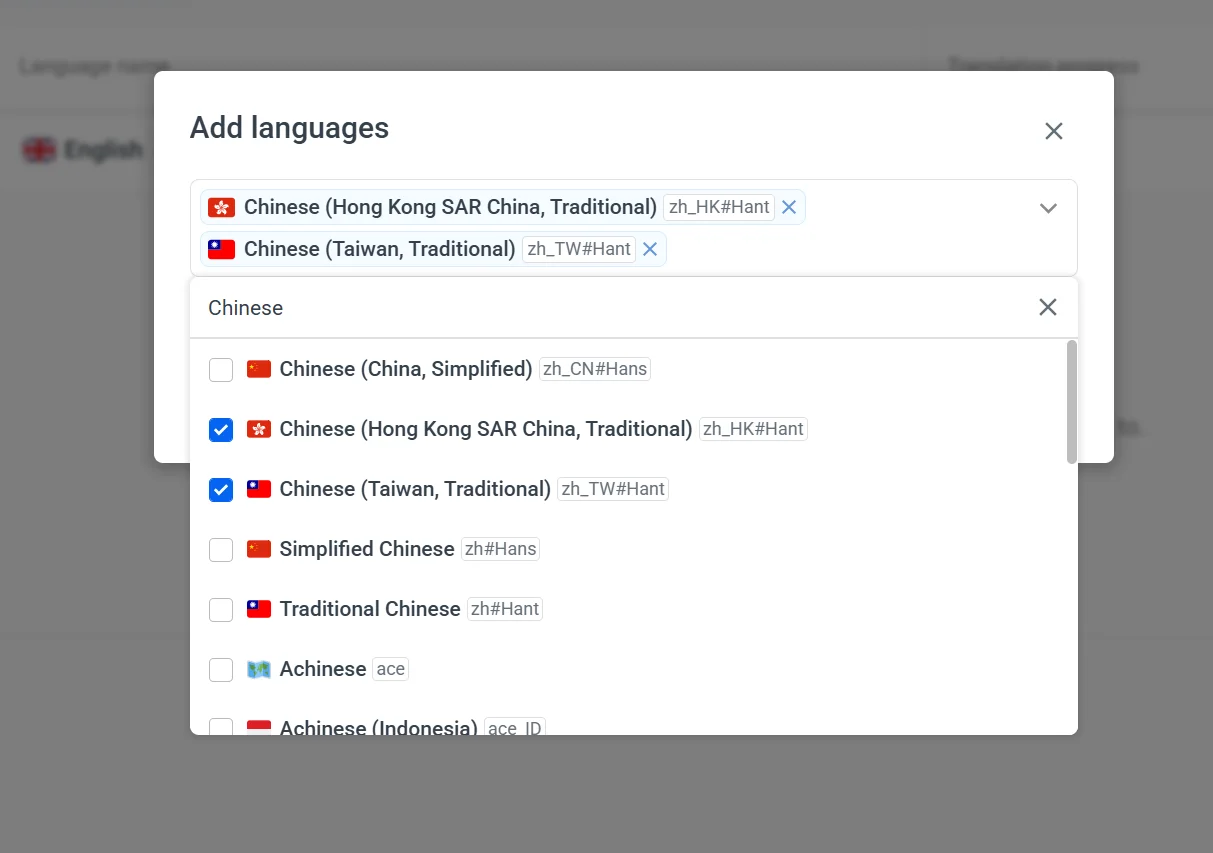Click the Traditional Chinese label text

coord(370,609)
